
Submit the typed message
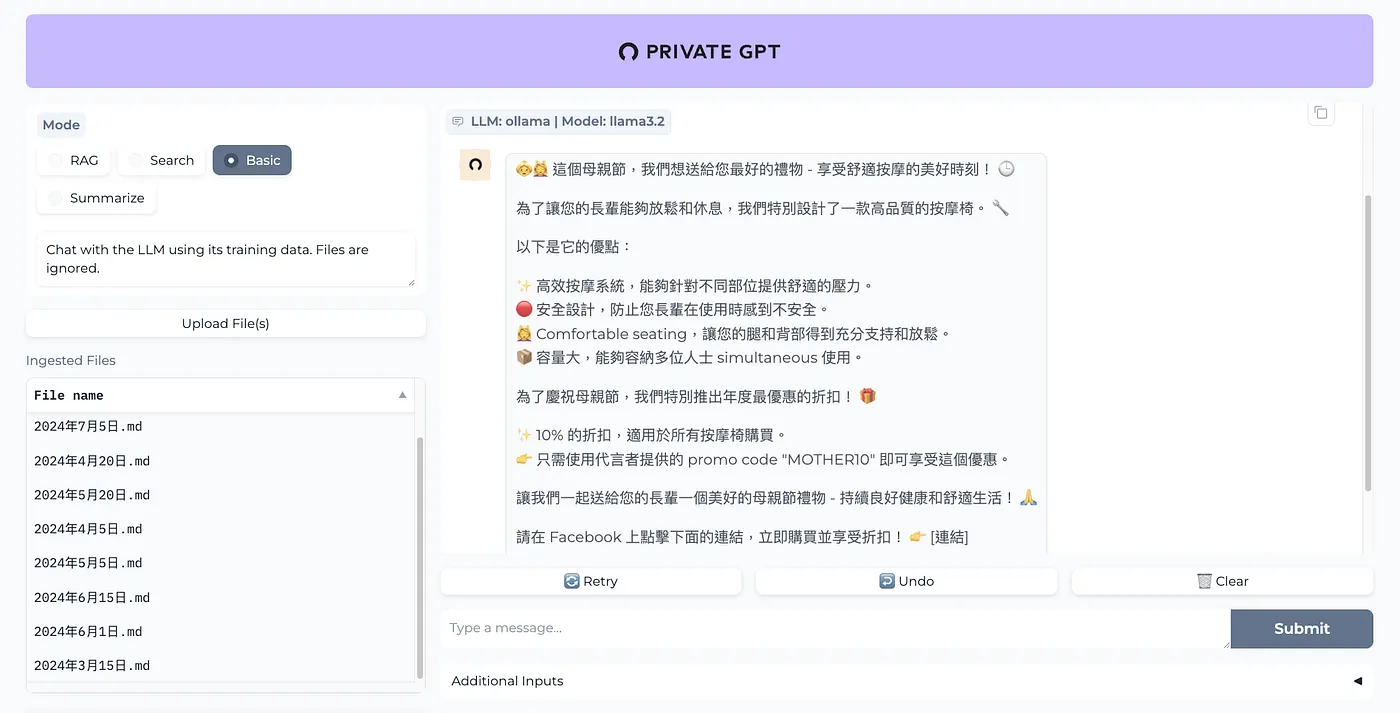(x=1302, y=629)
